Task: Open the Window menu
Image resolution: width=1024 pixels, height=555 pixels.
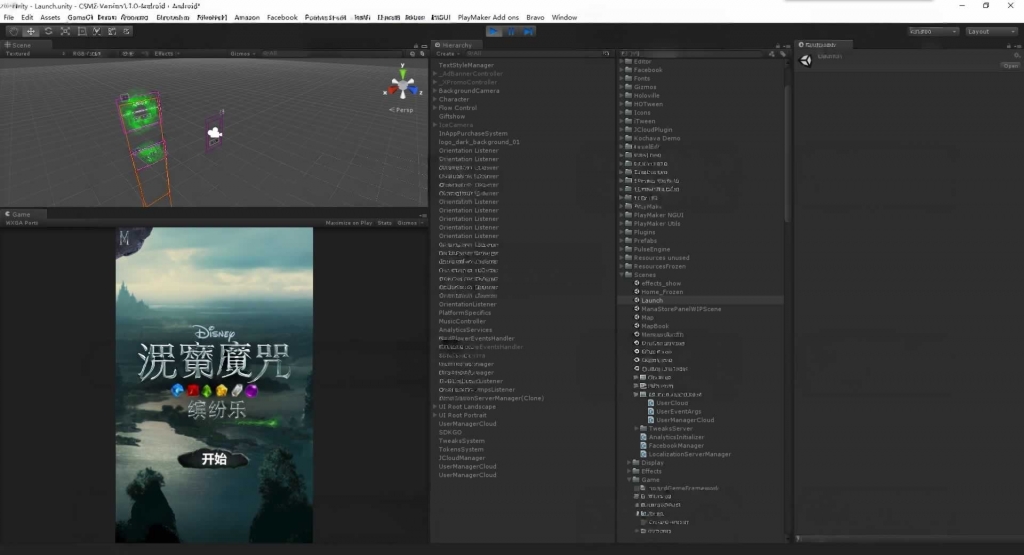Action: click(x=564, y=18)
